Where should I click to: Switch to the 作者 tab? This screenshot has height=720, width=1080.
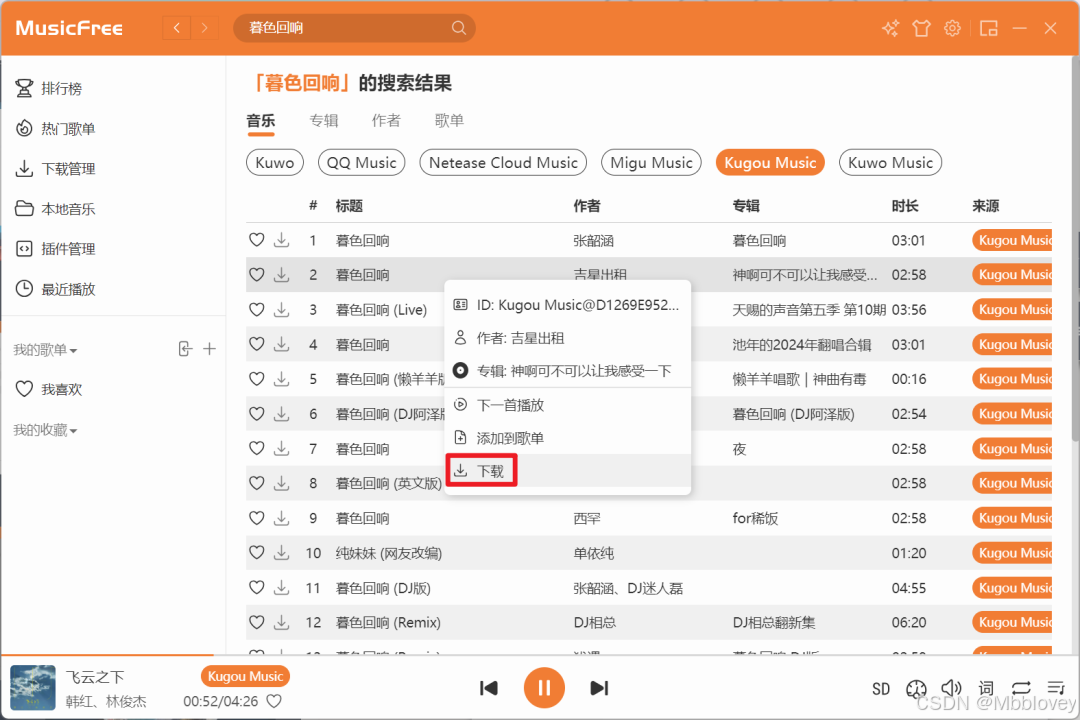[x=386, y=121]
